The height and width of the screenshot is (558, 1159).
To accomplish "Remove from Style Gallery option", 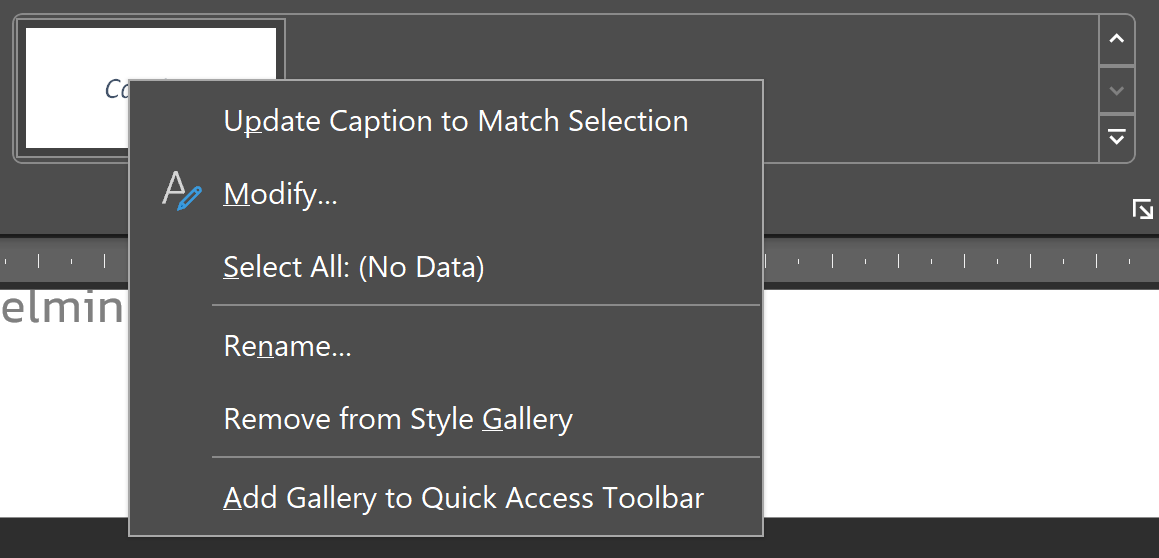I will click(398, 419).
